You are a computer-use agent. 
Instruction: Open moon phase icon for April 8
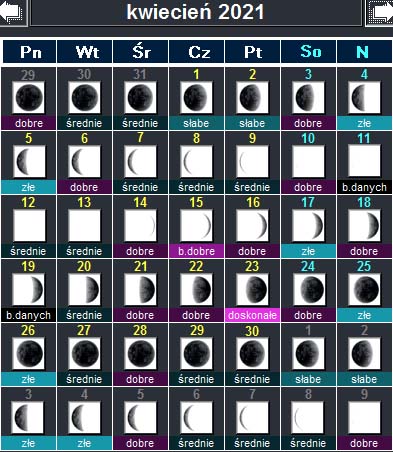point(196,162)
